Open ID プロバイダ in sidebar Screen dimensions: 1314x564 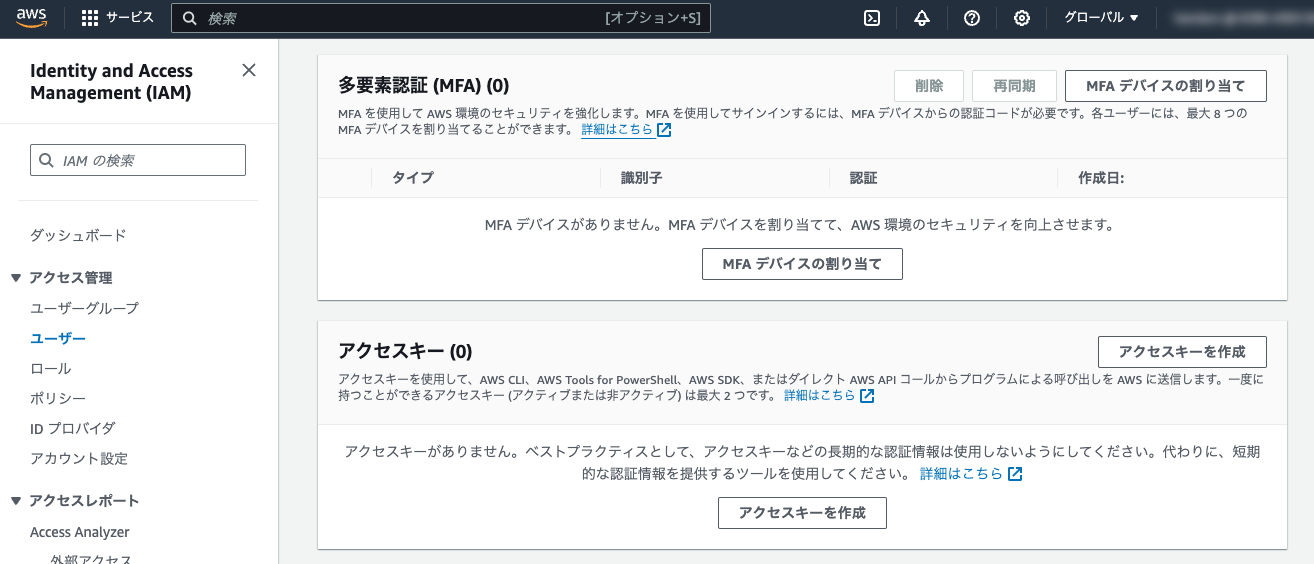(x=73, y=428)
